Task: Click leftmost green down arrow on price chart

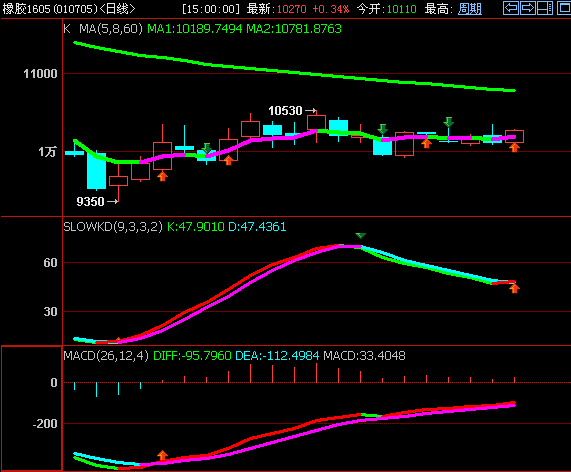Action: [207, 148]
